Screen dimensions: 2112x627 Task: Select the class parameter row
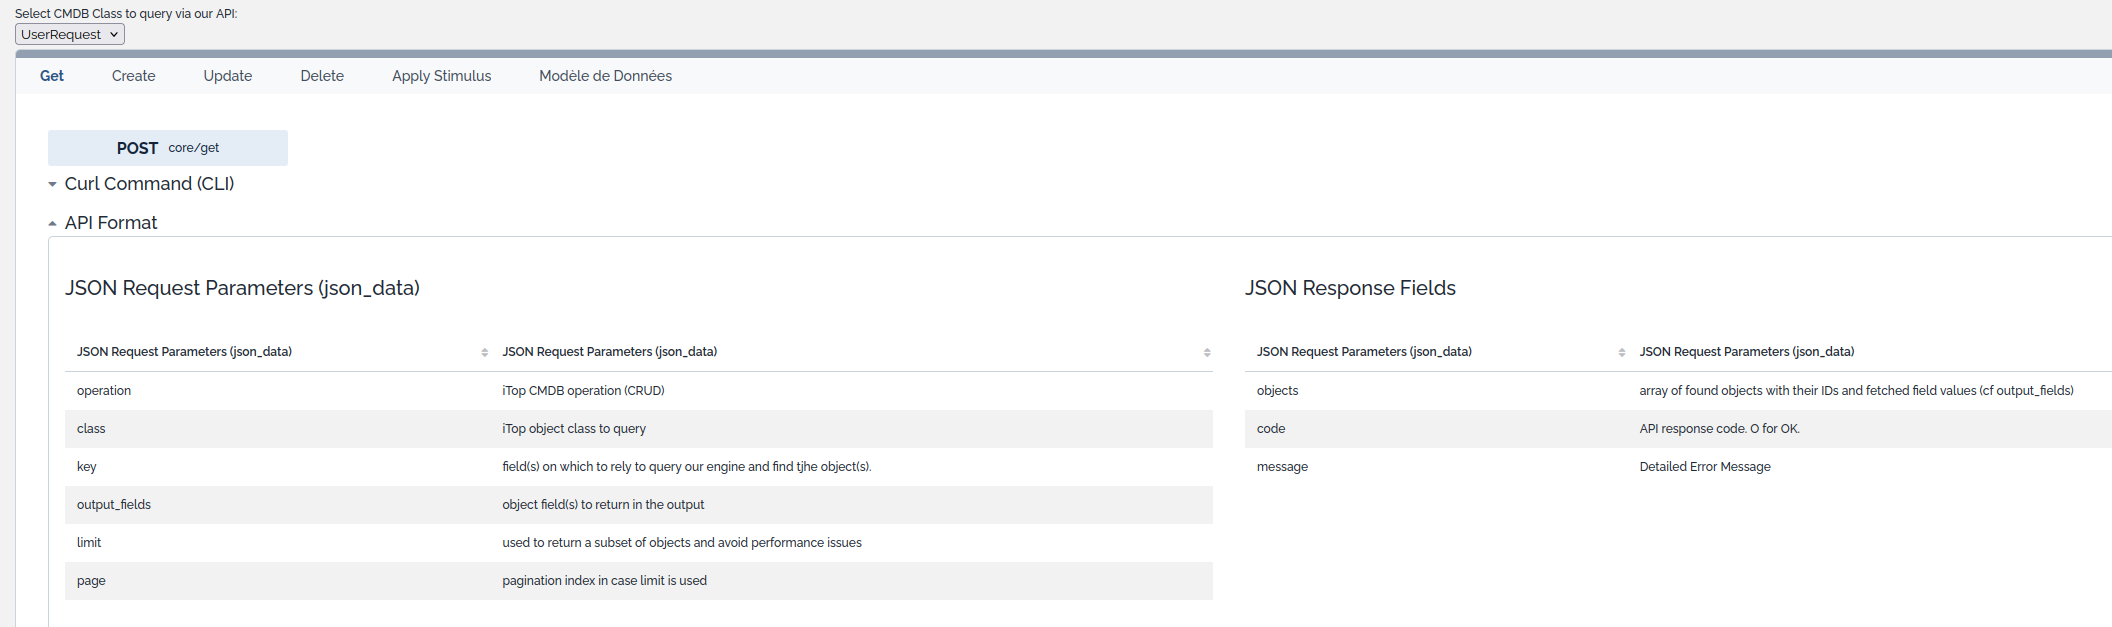638,429
